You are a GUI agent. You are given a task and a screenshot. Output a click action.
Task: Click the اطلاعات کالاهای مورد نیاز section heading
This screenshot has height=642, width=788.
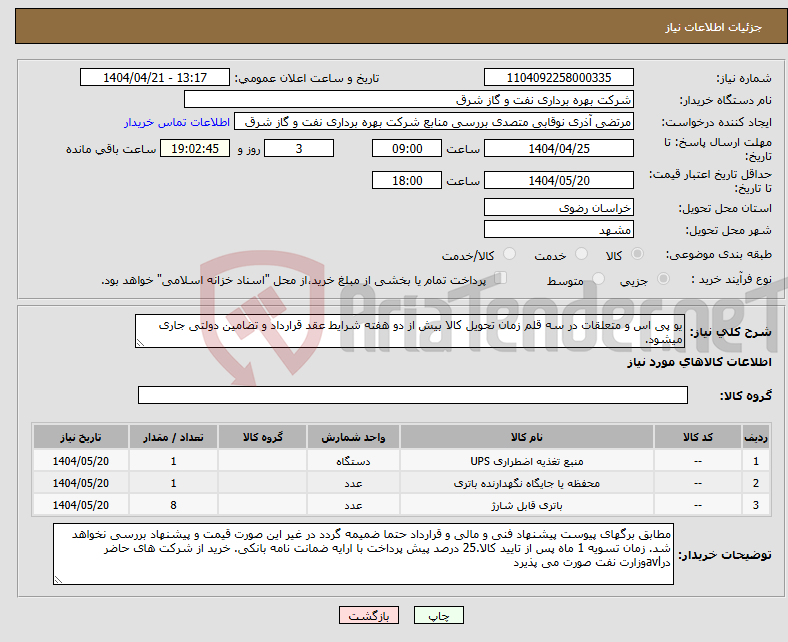coord(699,362)
